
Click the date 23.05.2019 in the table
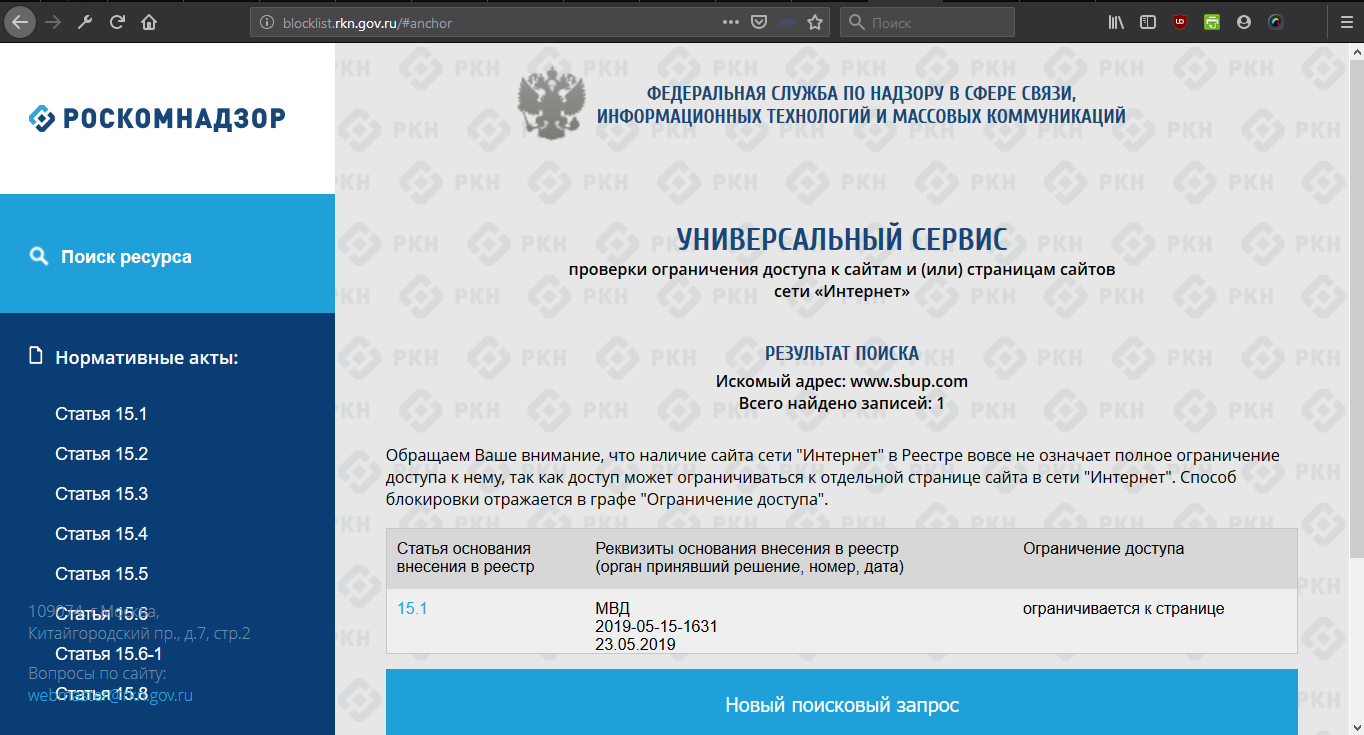[x=635, y=645]
